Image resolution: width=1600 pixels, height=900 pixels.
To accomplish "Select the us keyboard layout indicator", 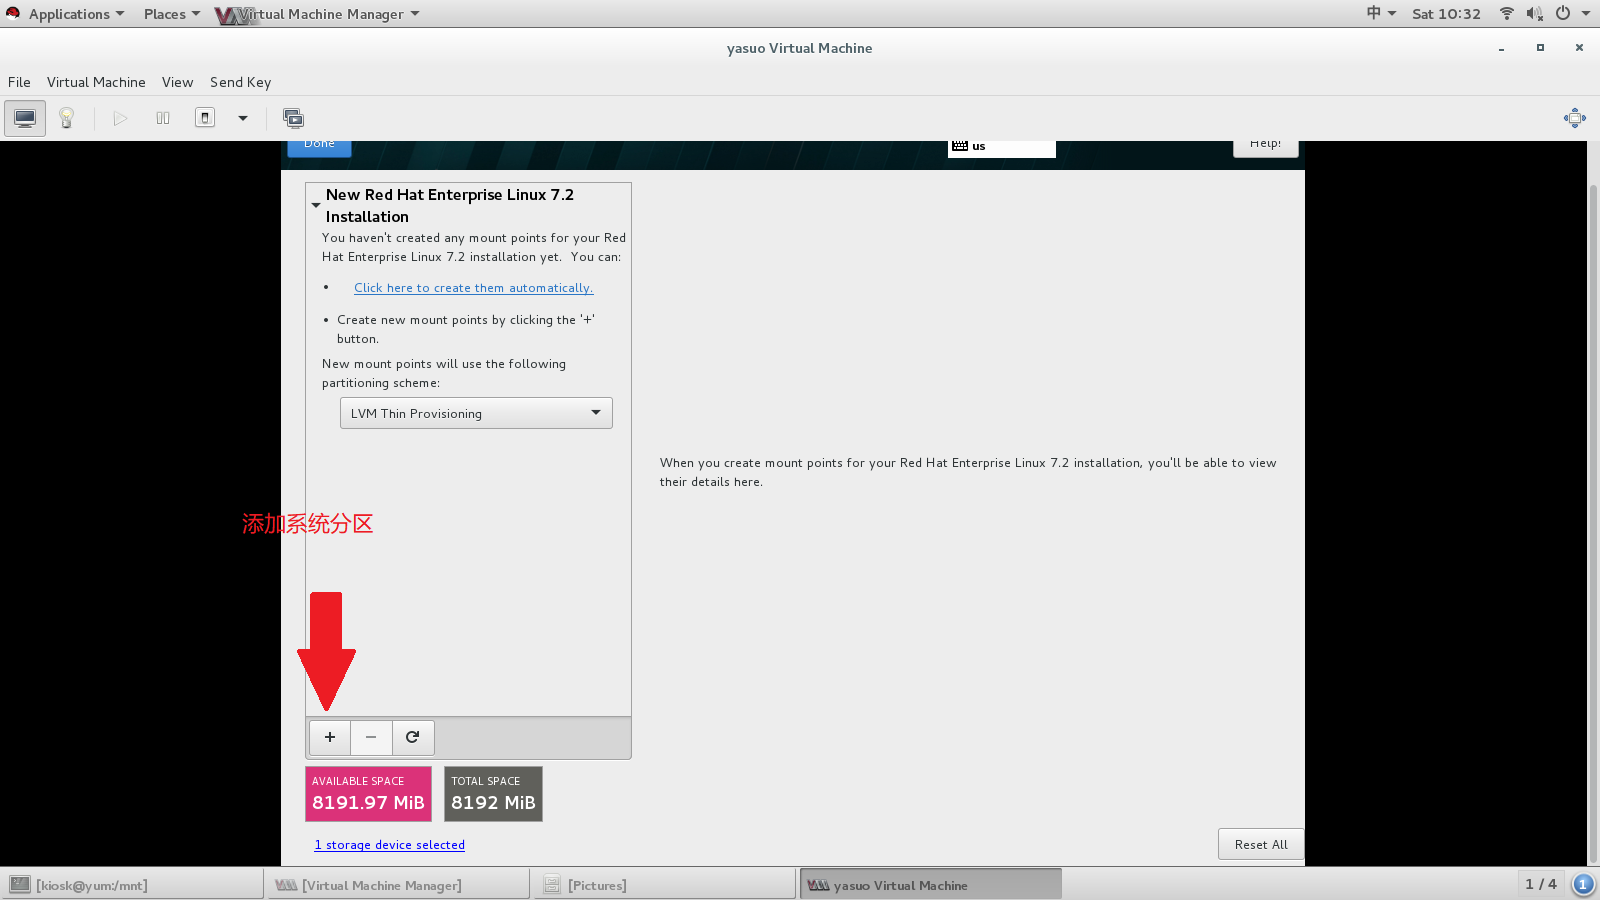I will tap(1001, 148).
